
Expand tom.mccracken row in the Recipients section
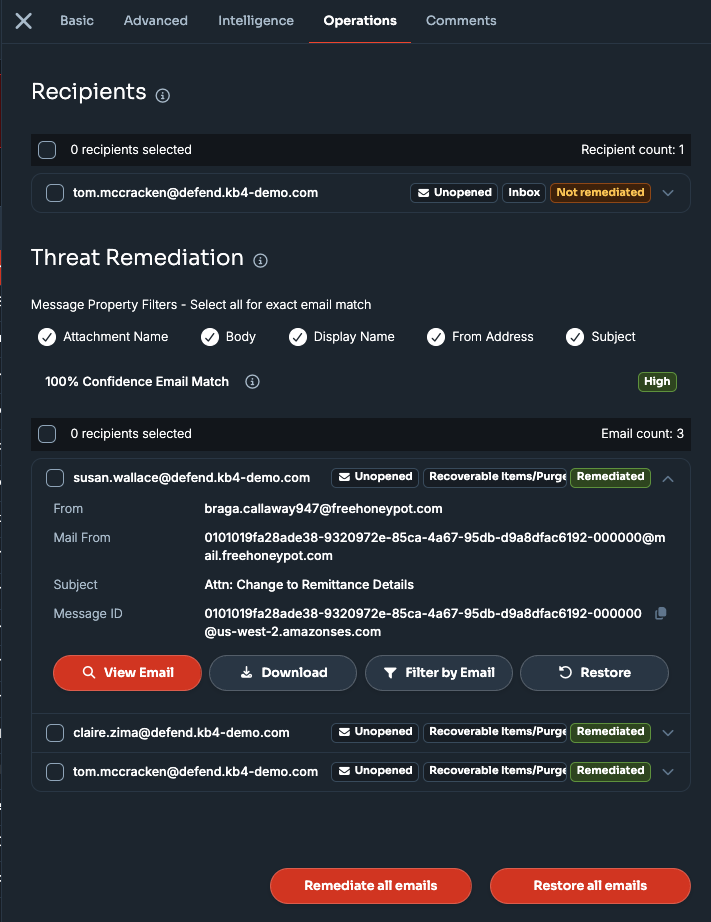[x=667, y=193]
